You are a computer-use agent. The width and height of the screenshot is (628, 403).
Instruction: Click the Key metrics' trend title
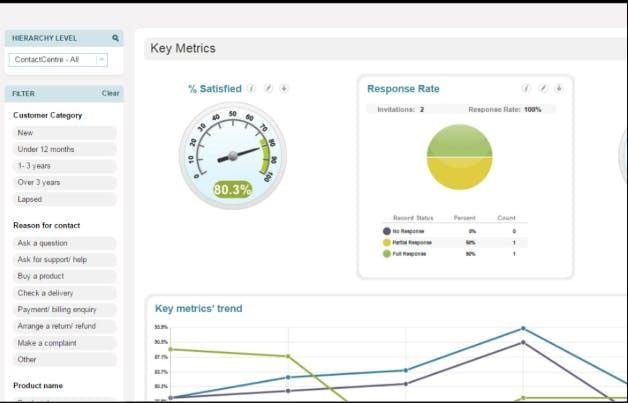[199, 308]
